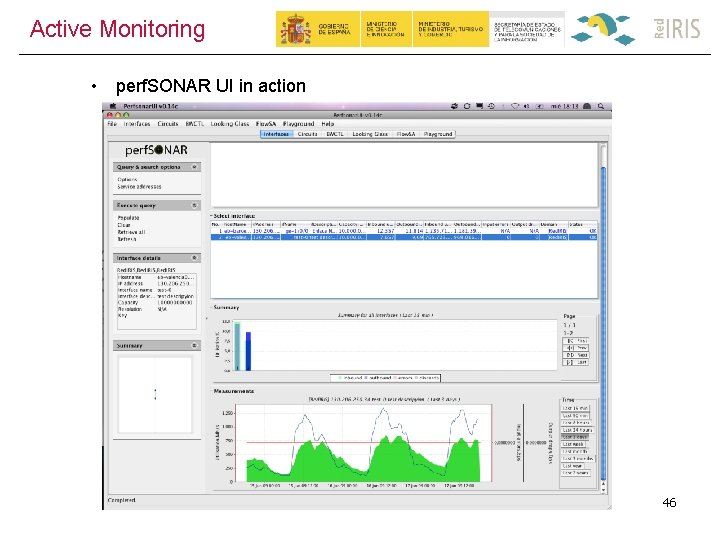
Task: Click the volume icon in menu bar
Action: click(527, 106)
